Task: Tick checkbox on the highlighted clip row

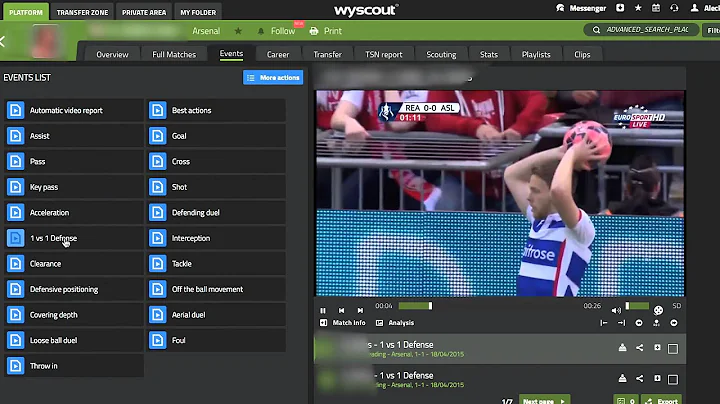Action: pyautogui.click(x=673, y=349)
